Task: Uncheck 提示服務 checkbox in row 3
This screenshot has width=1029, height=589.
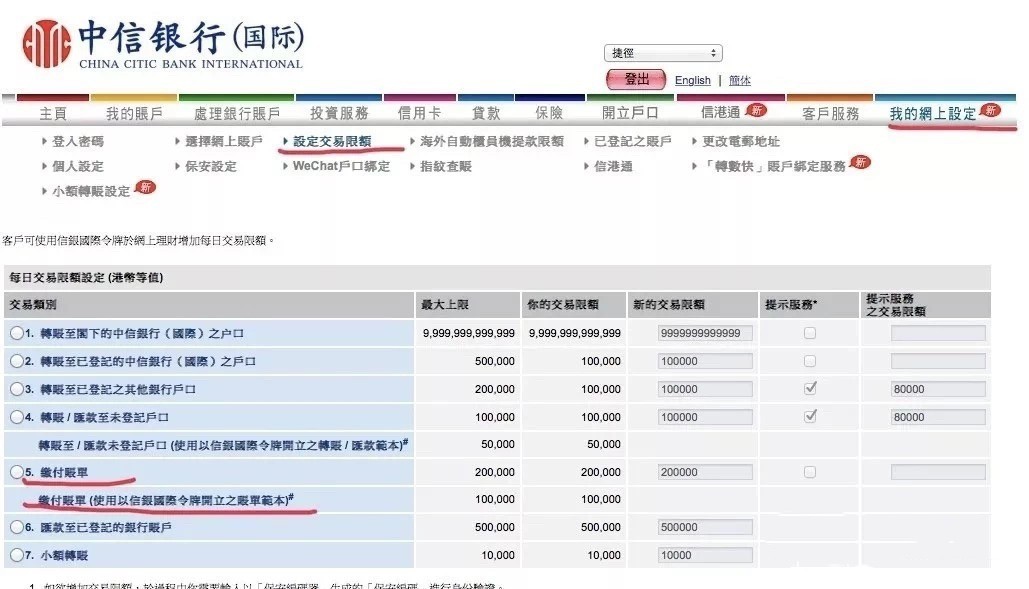Action: click(x=810, y=388)
